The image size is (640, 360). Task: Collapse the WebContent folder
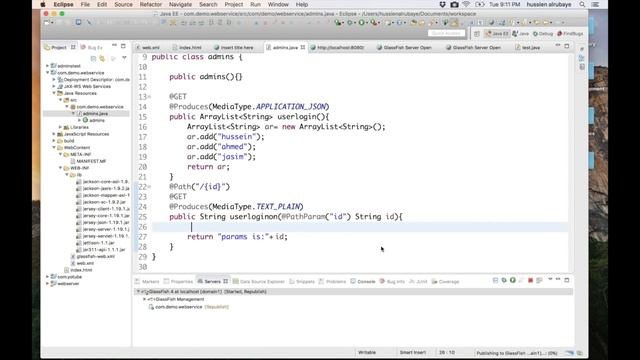coord(54,147)
